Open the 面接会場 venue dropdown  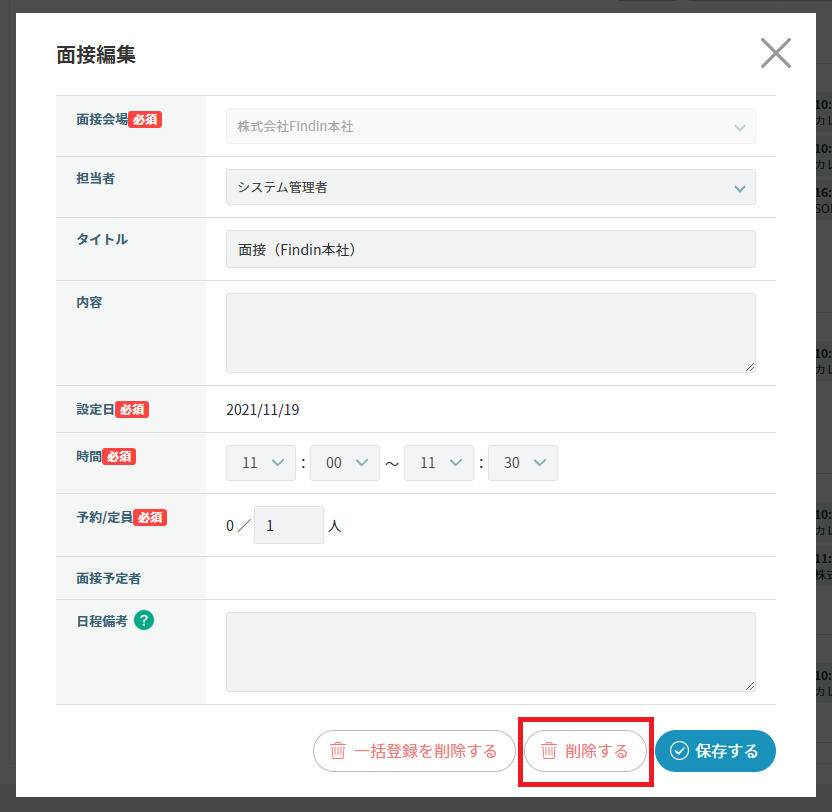click(490, 127)
